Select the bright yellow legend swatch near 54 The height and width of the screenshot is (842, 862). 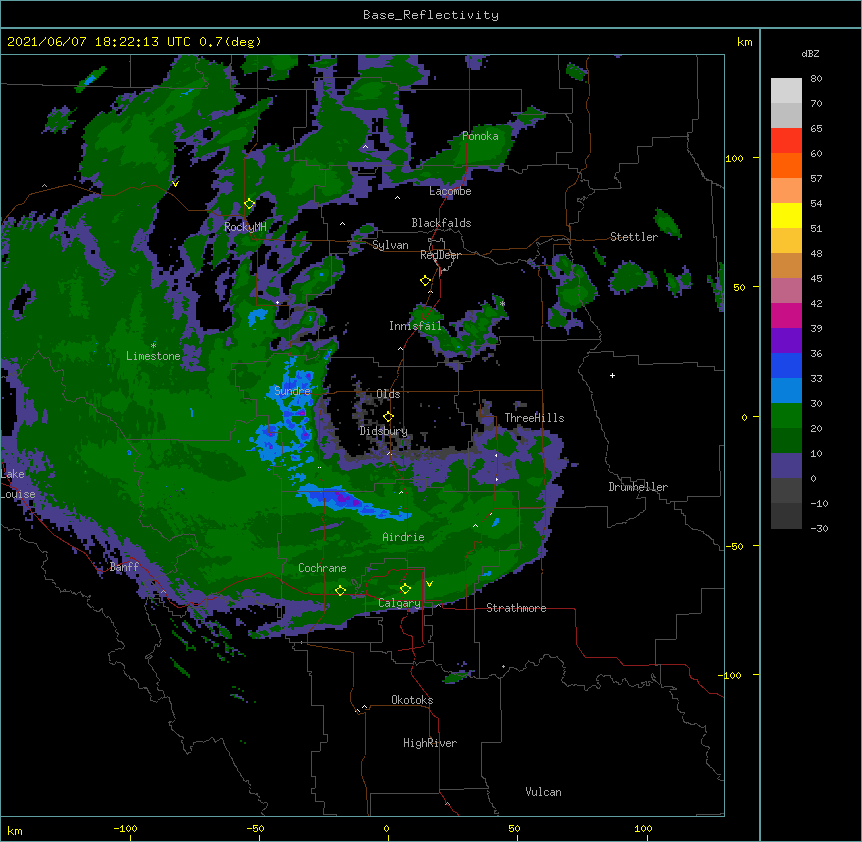(786, 216)
